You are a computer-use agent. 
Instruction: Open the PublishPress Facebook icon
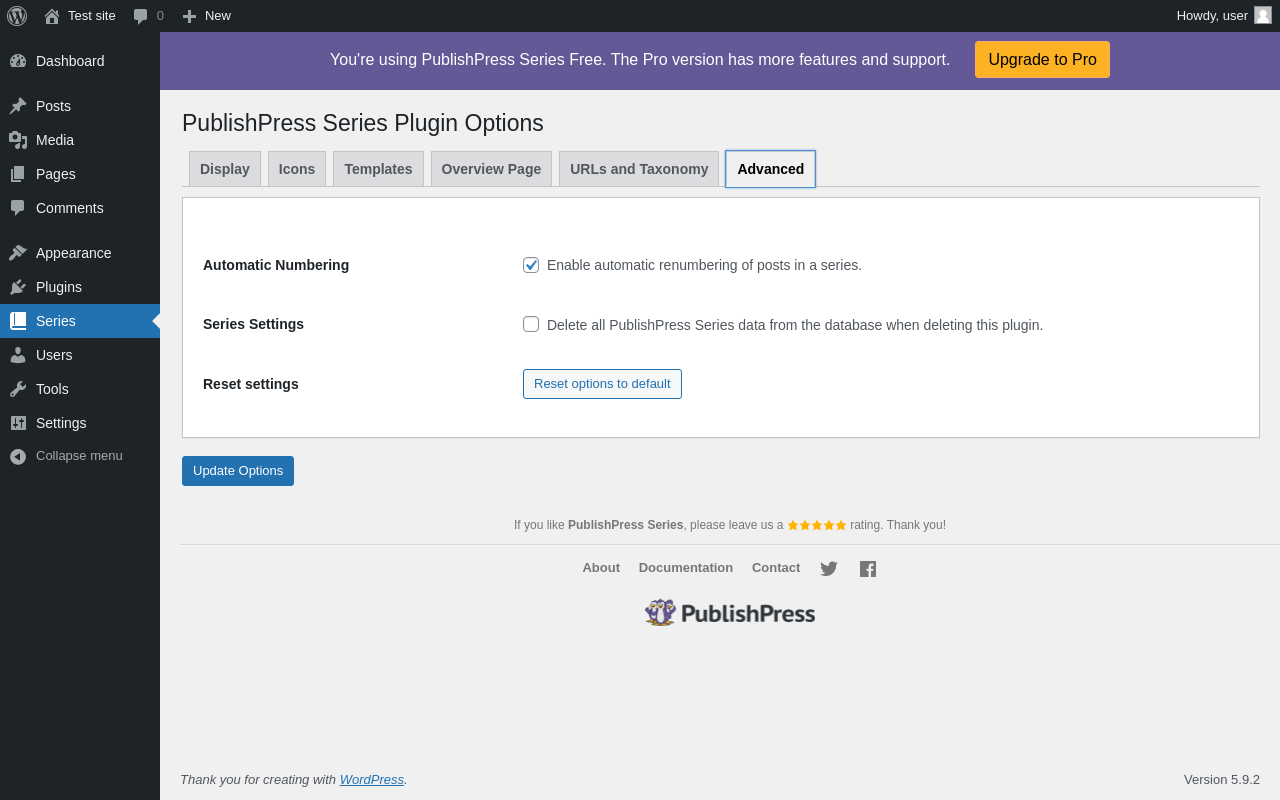pyautogui.click(x=868, y=569)
